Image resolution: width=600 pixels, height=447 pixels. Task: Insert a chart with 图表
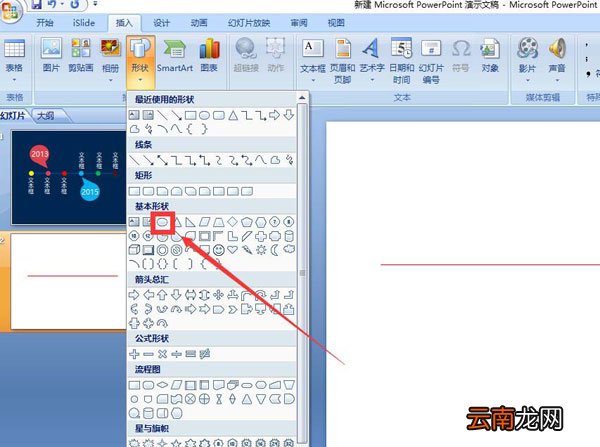point(209,55)
